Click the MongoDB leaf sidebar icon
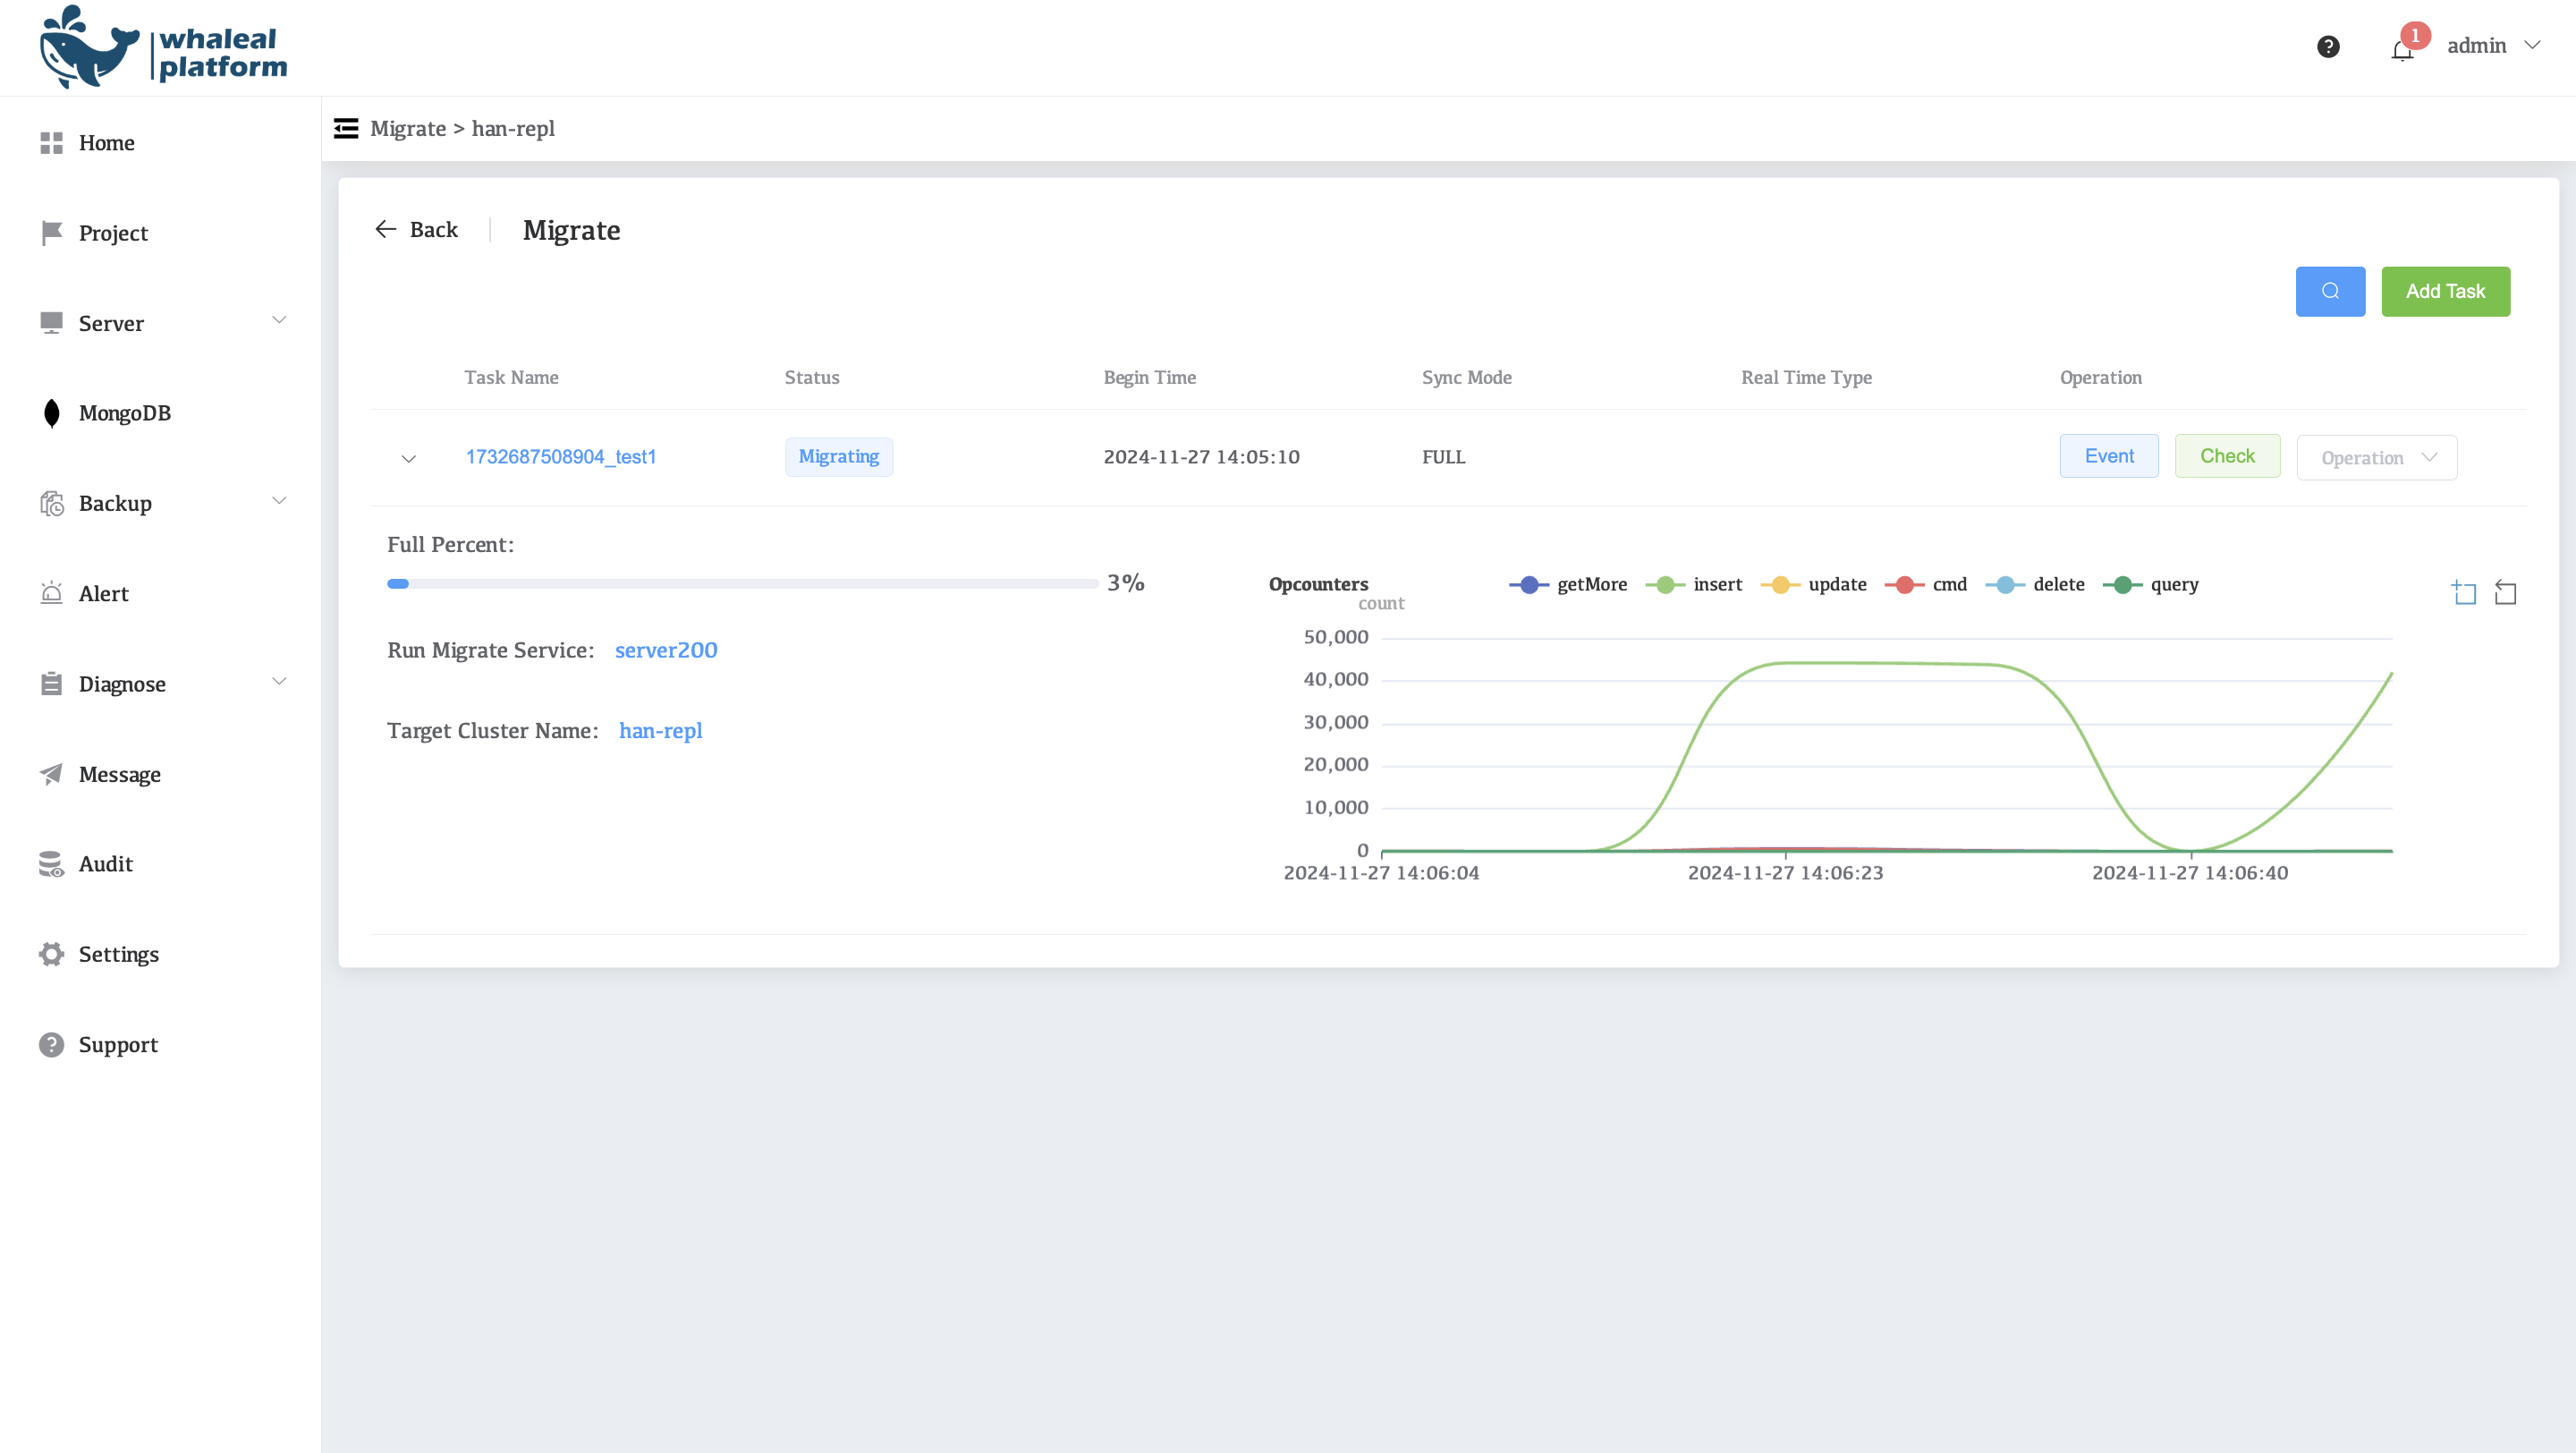Screen dimensions: 2576x1453 pyautogui.click(x=52, y=413)
